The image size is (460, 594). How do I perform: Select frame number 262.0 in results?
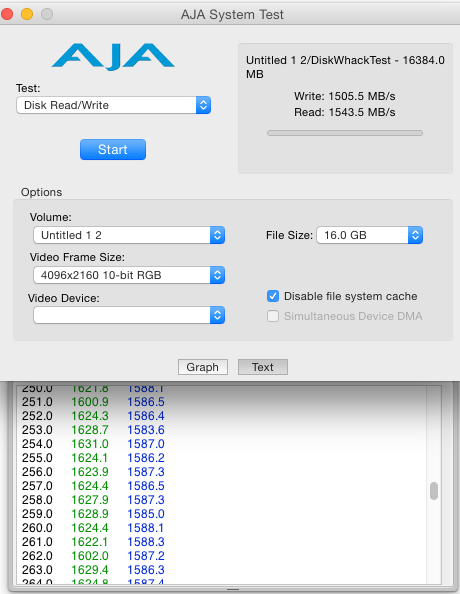37,556
